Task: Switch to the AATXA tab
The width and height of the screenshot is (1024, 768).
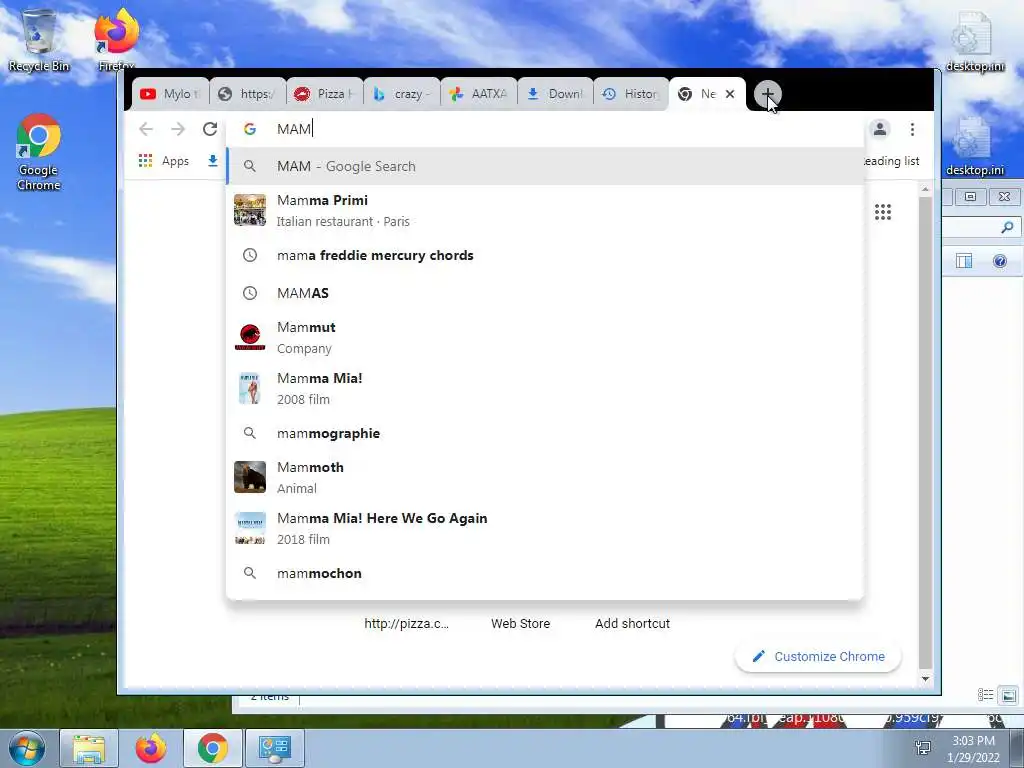Action: pyautogui.click(x=479, y=94)
